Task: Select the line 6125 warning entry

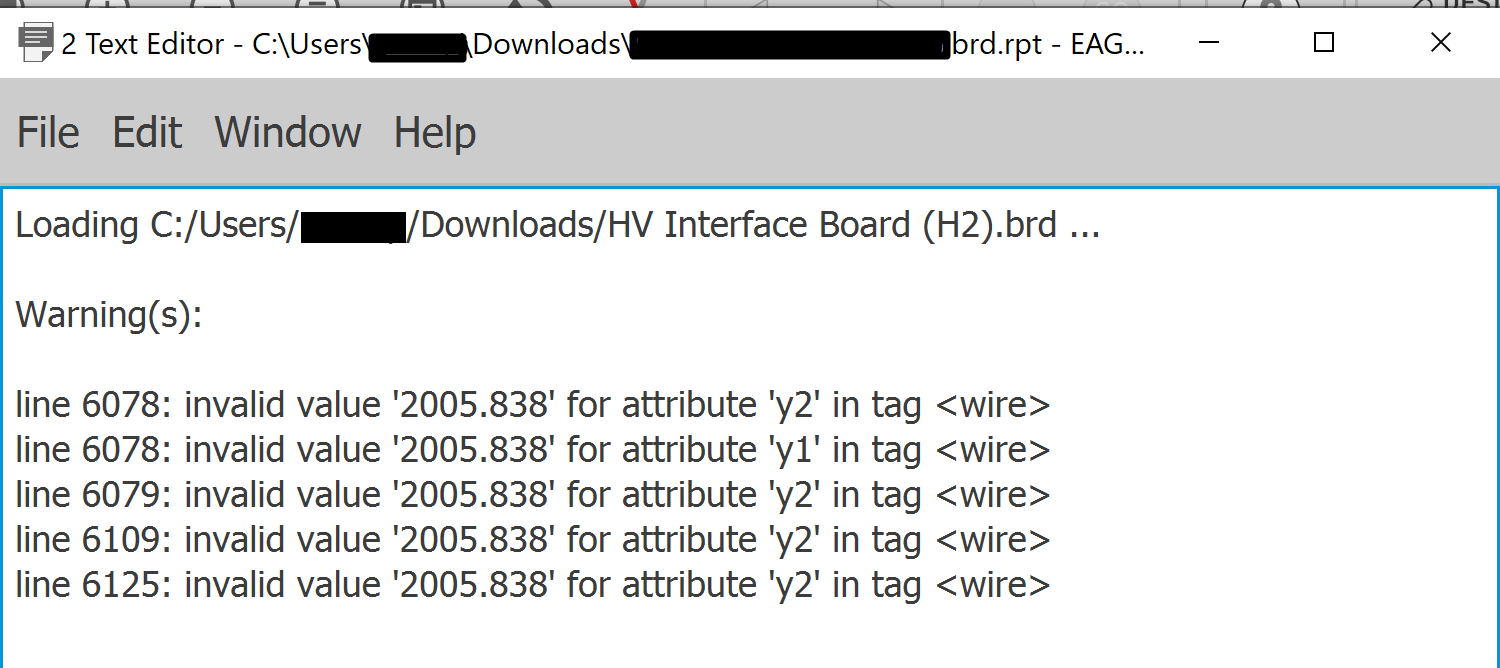Action: [533, 586]
